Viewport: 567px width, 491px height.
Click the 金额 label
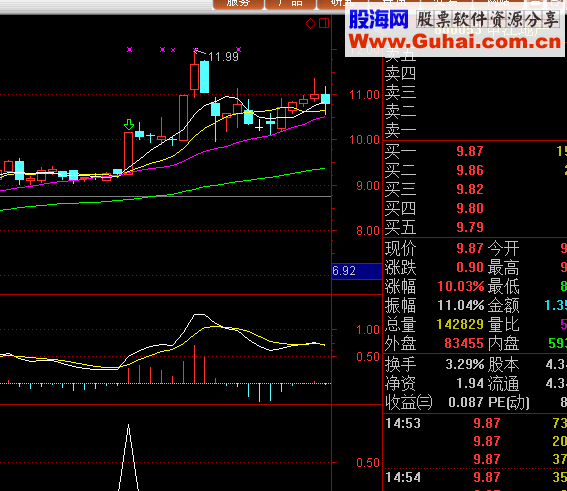[x=503, y=306]
